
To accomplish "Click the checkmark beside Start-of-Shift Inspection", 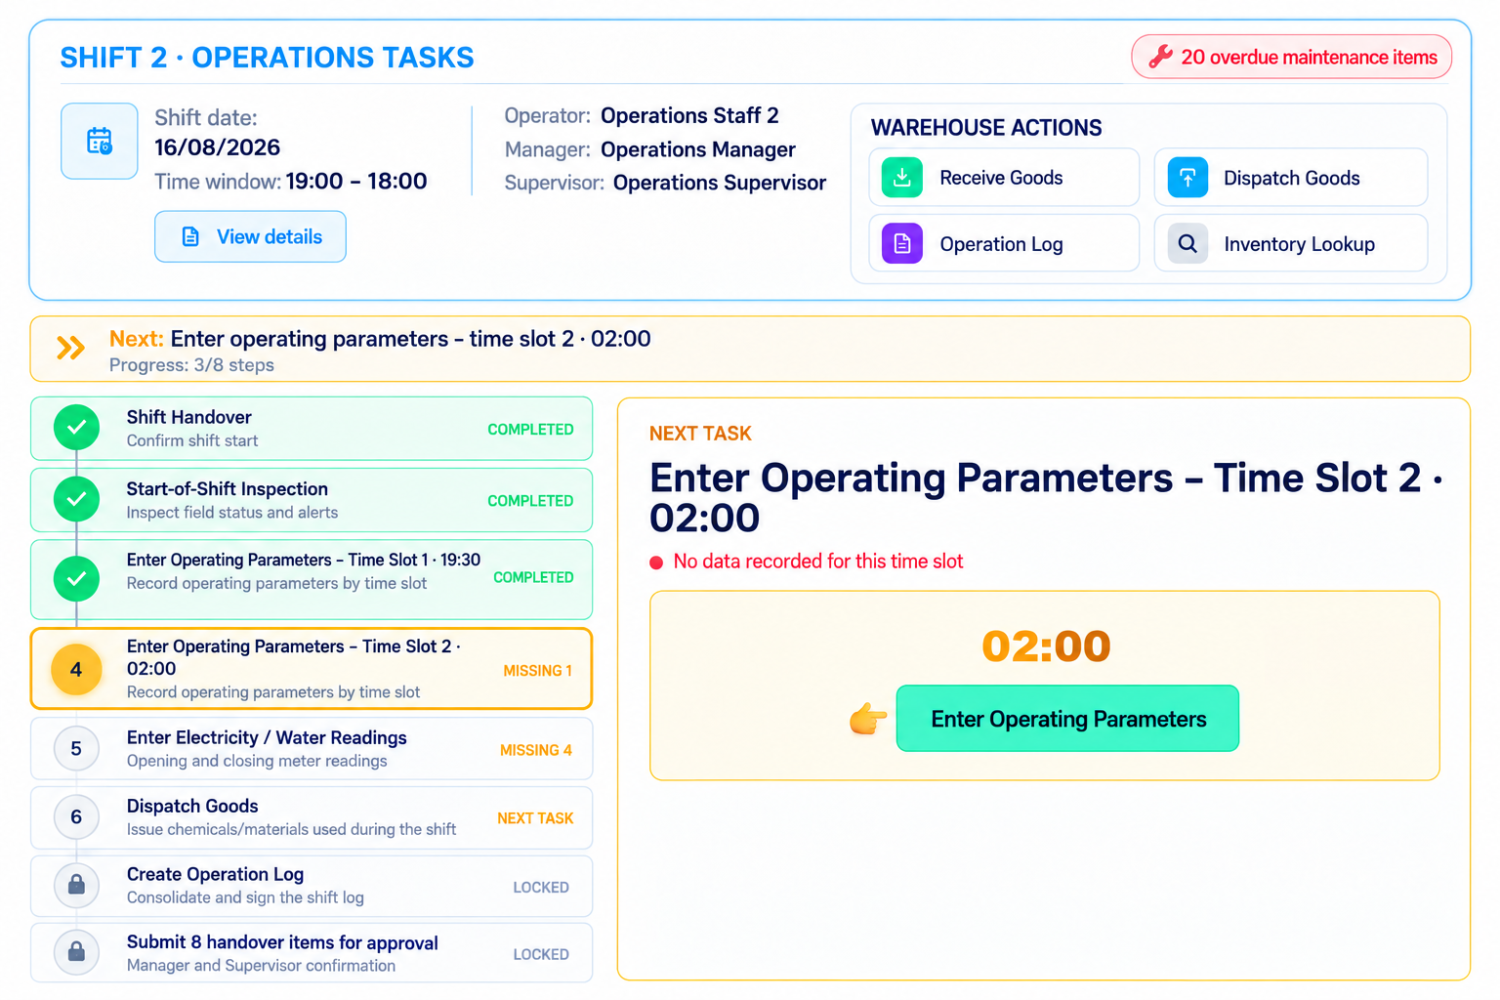I will [76, 499].
